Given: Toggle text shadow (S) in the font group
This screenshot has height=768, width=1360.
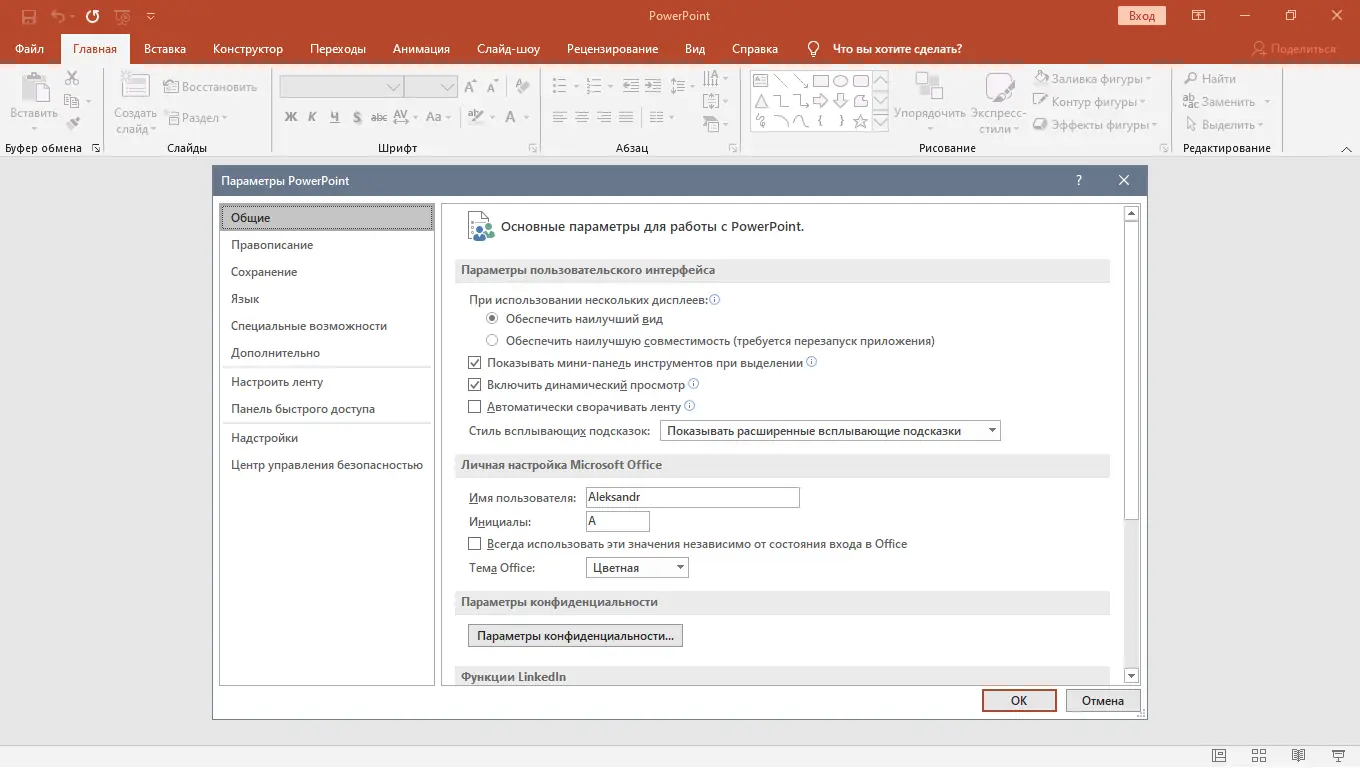Looking at the screenshot, I should 356,117.
